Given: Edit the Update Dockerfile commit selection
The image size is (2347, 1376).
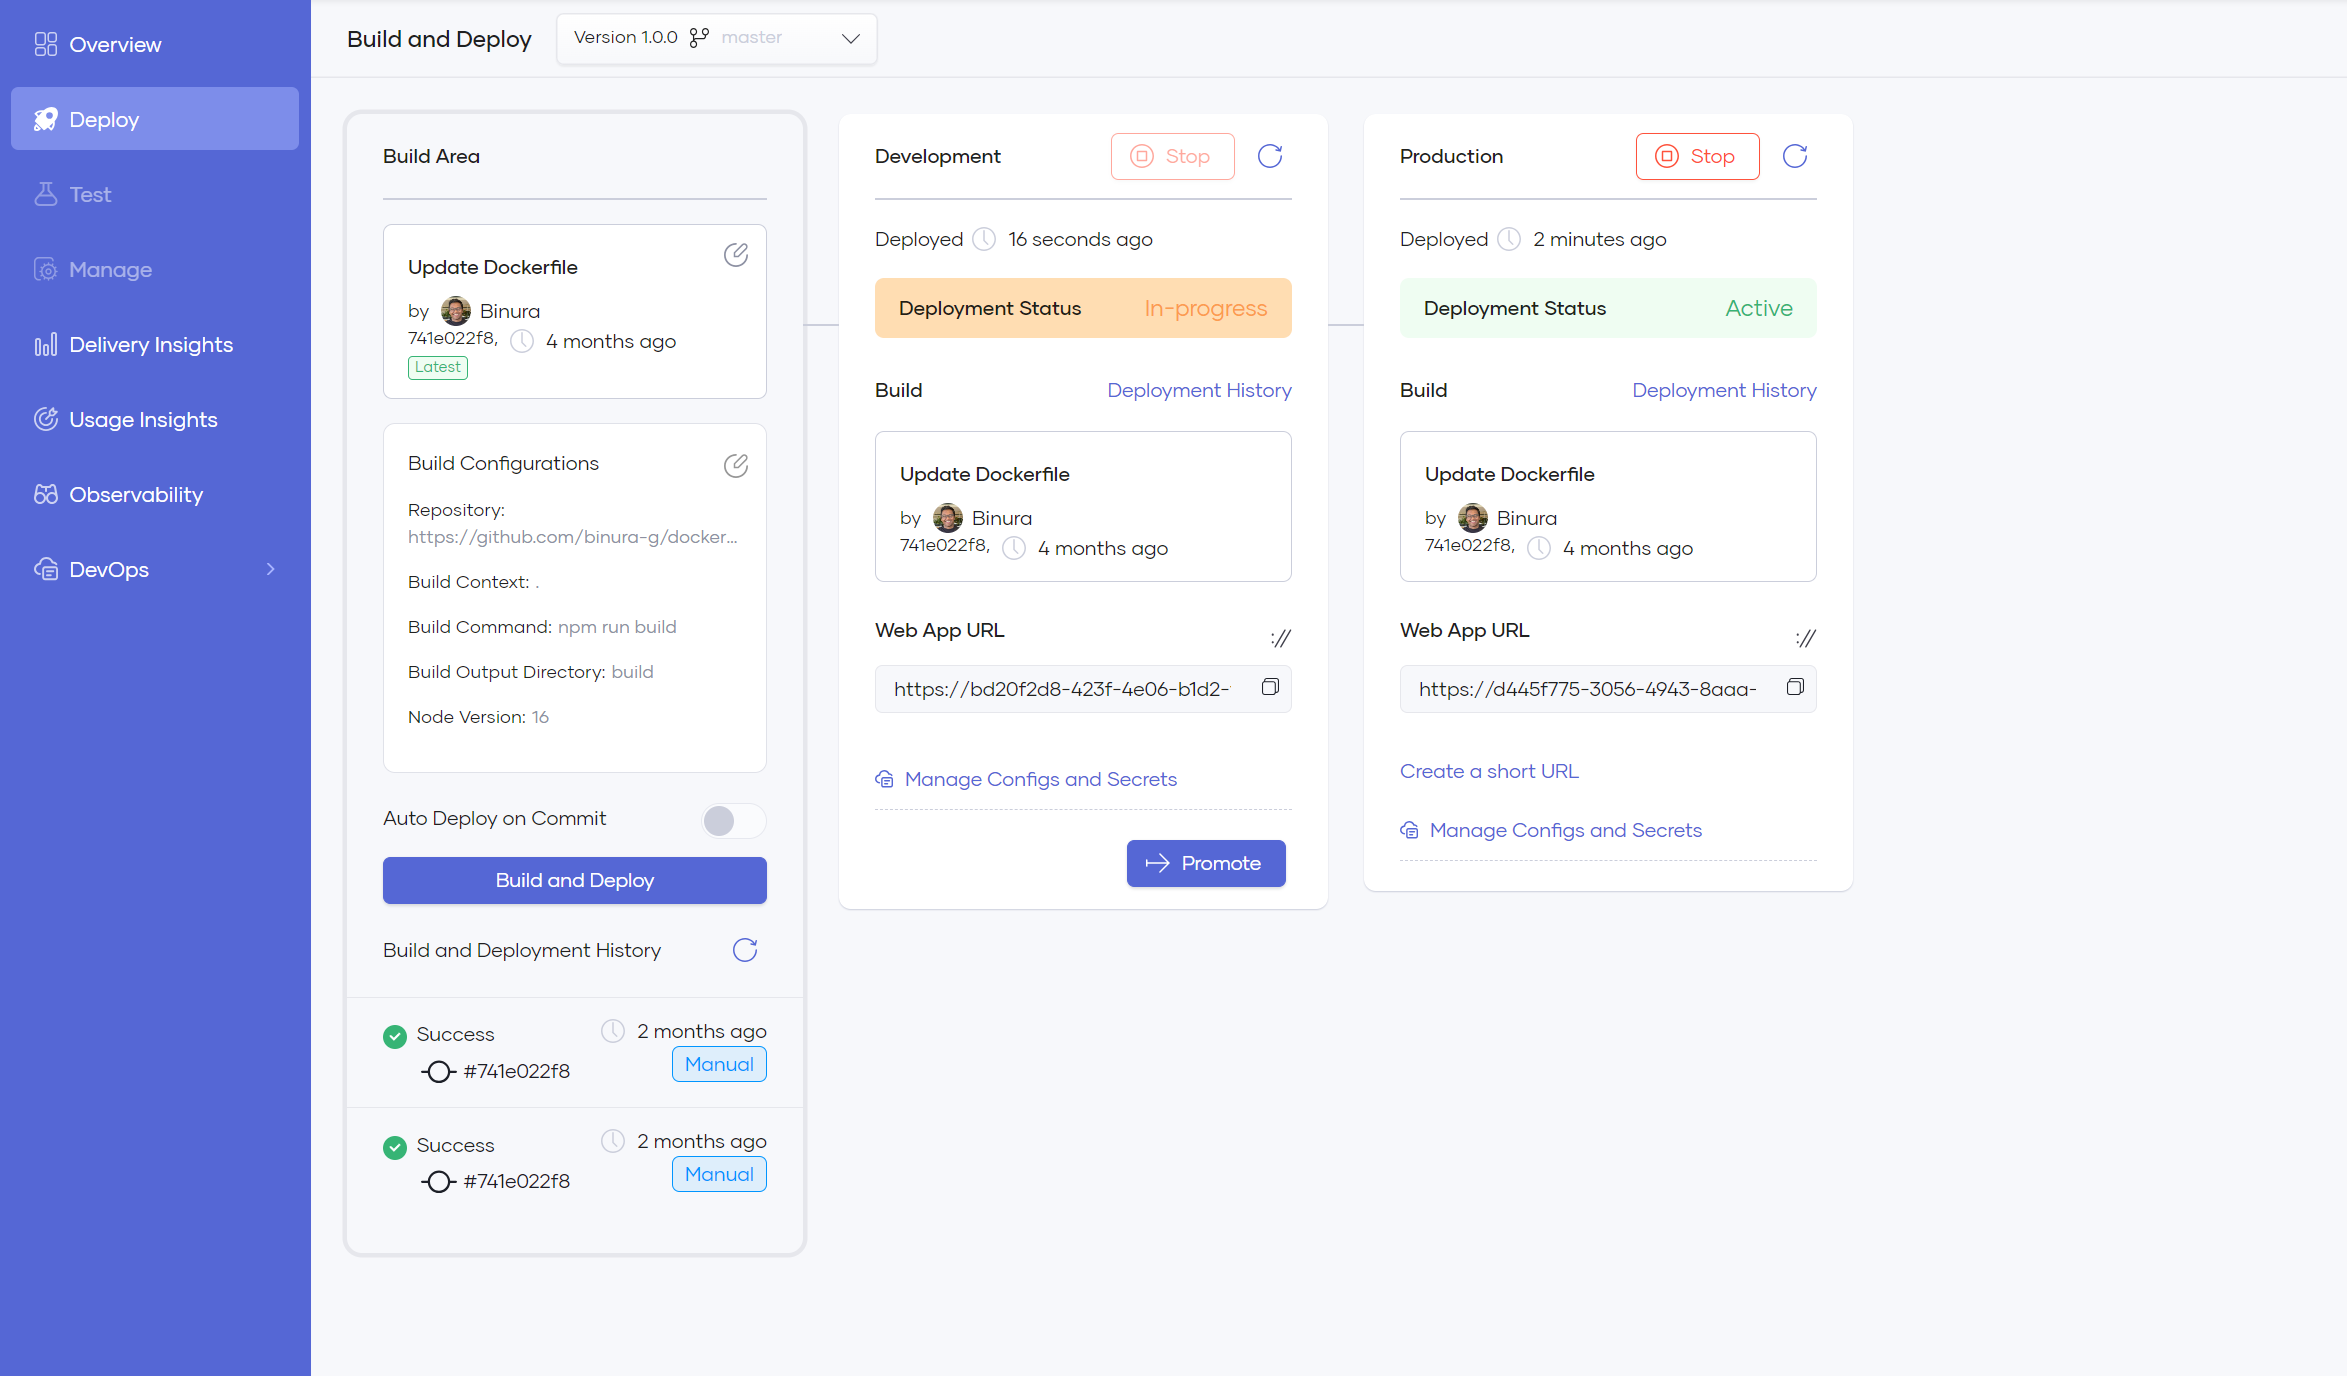Looking at the screenshot, I should 736,255.
